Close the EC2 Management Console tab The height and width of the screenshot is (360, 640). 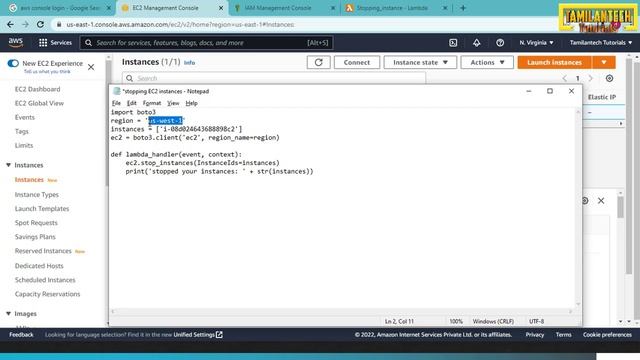221,8
